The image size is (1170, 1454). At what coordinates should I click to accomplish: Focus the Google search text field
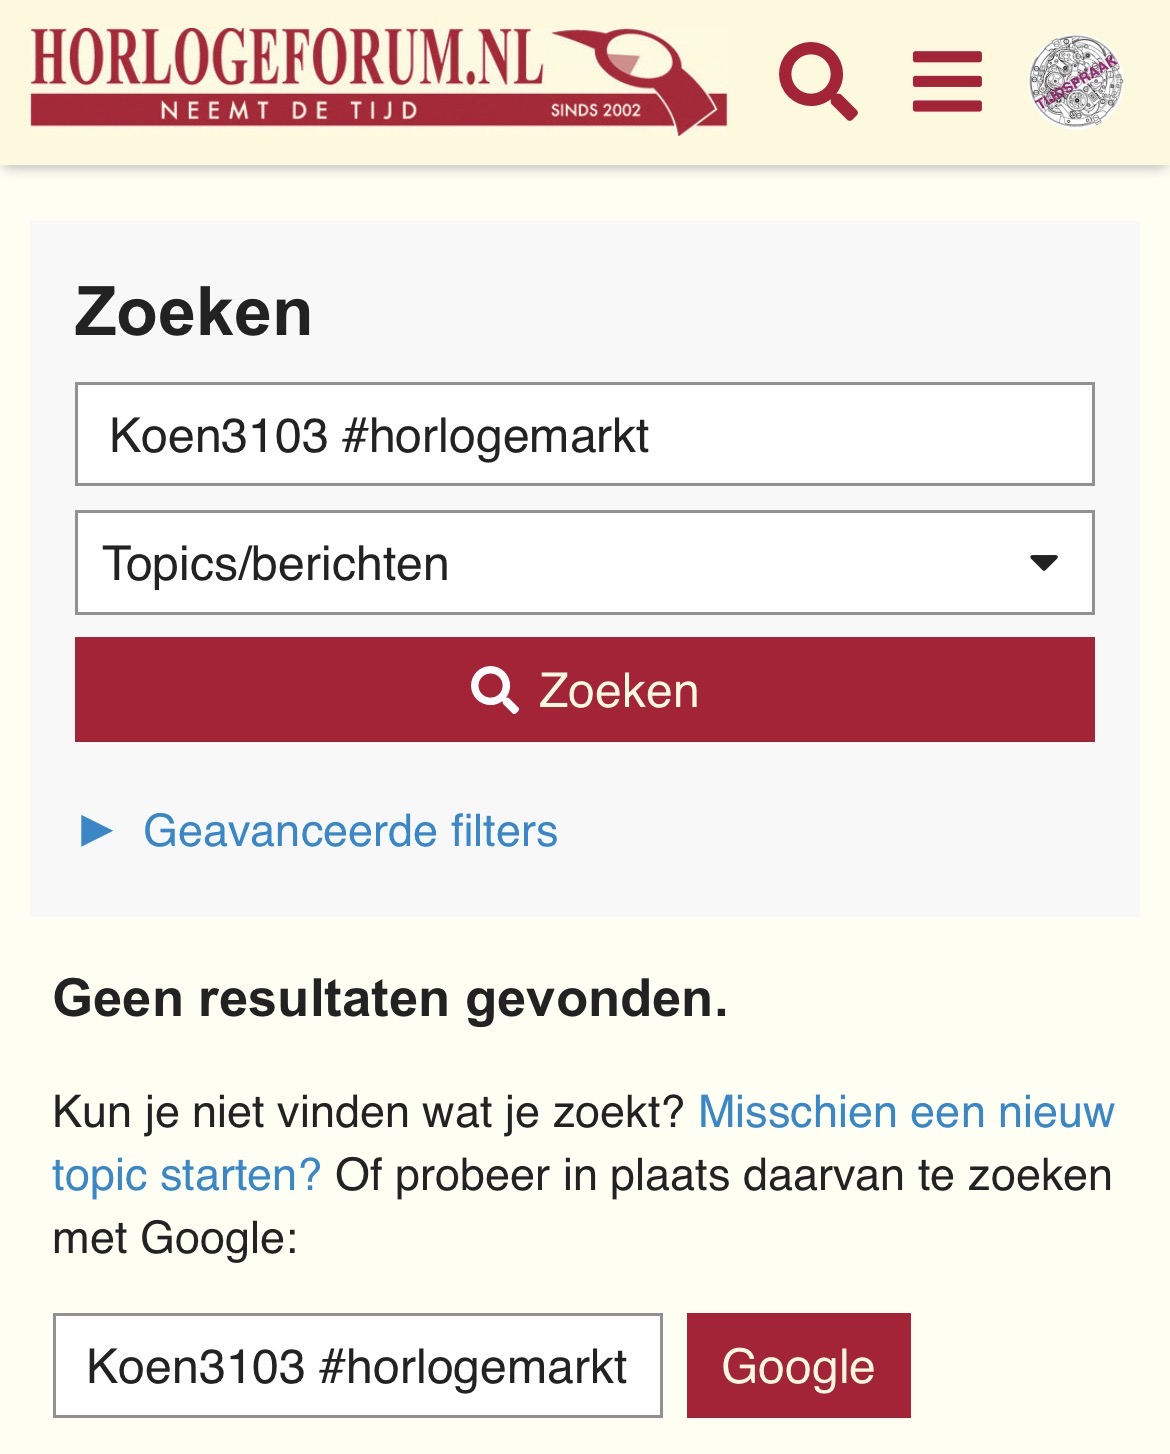click(357, 1366)
